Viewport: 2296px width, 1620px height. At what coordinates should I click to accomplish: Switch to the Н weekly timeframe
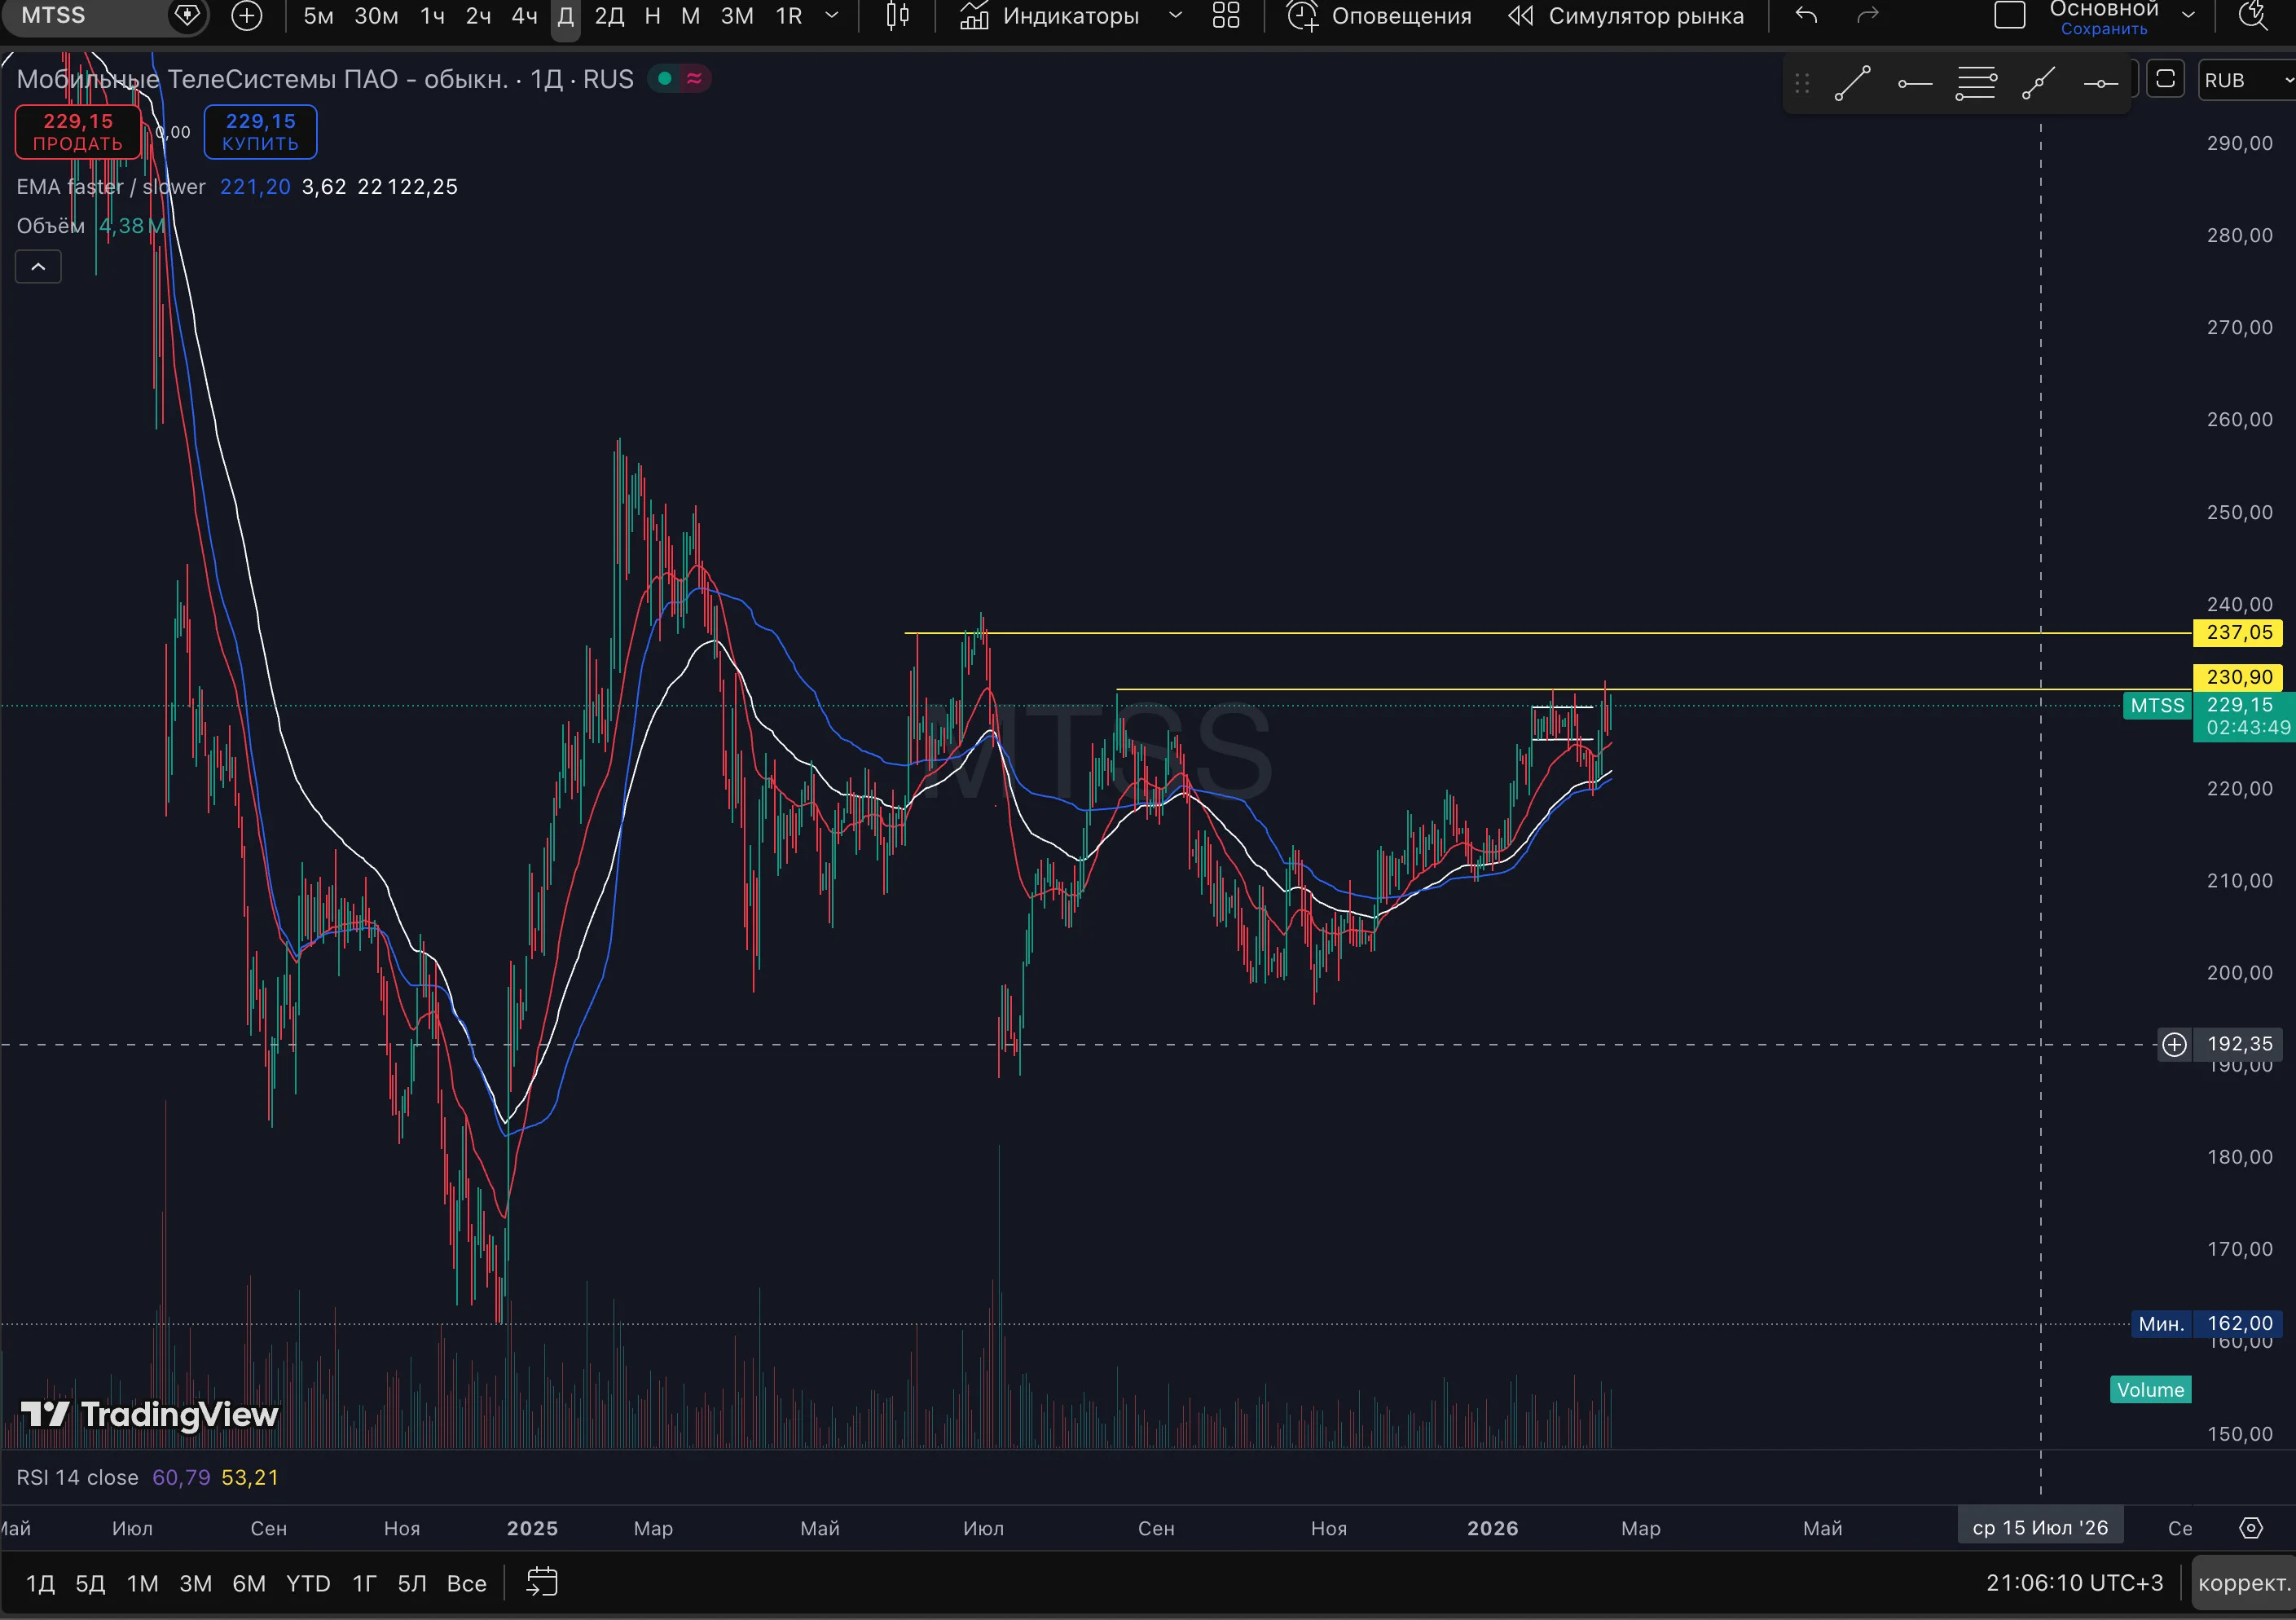[x=652, y=16]
